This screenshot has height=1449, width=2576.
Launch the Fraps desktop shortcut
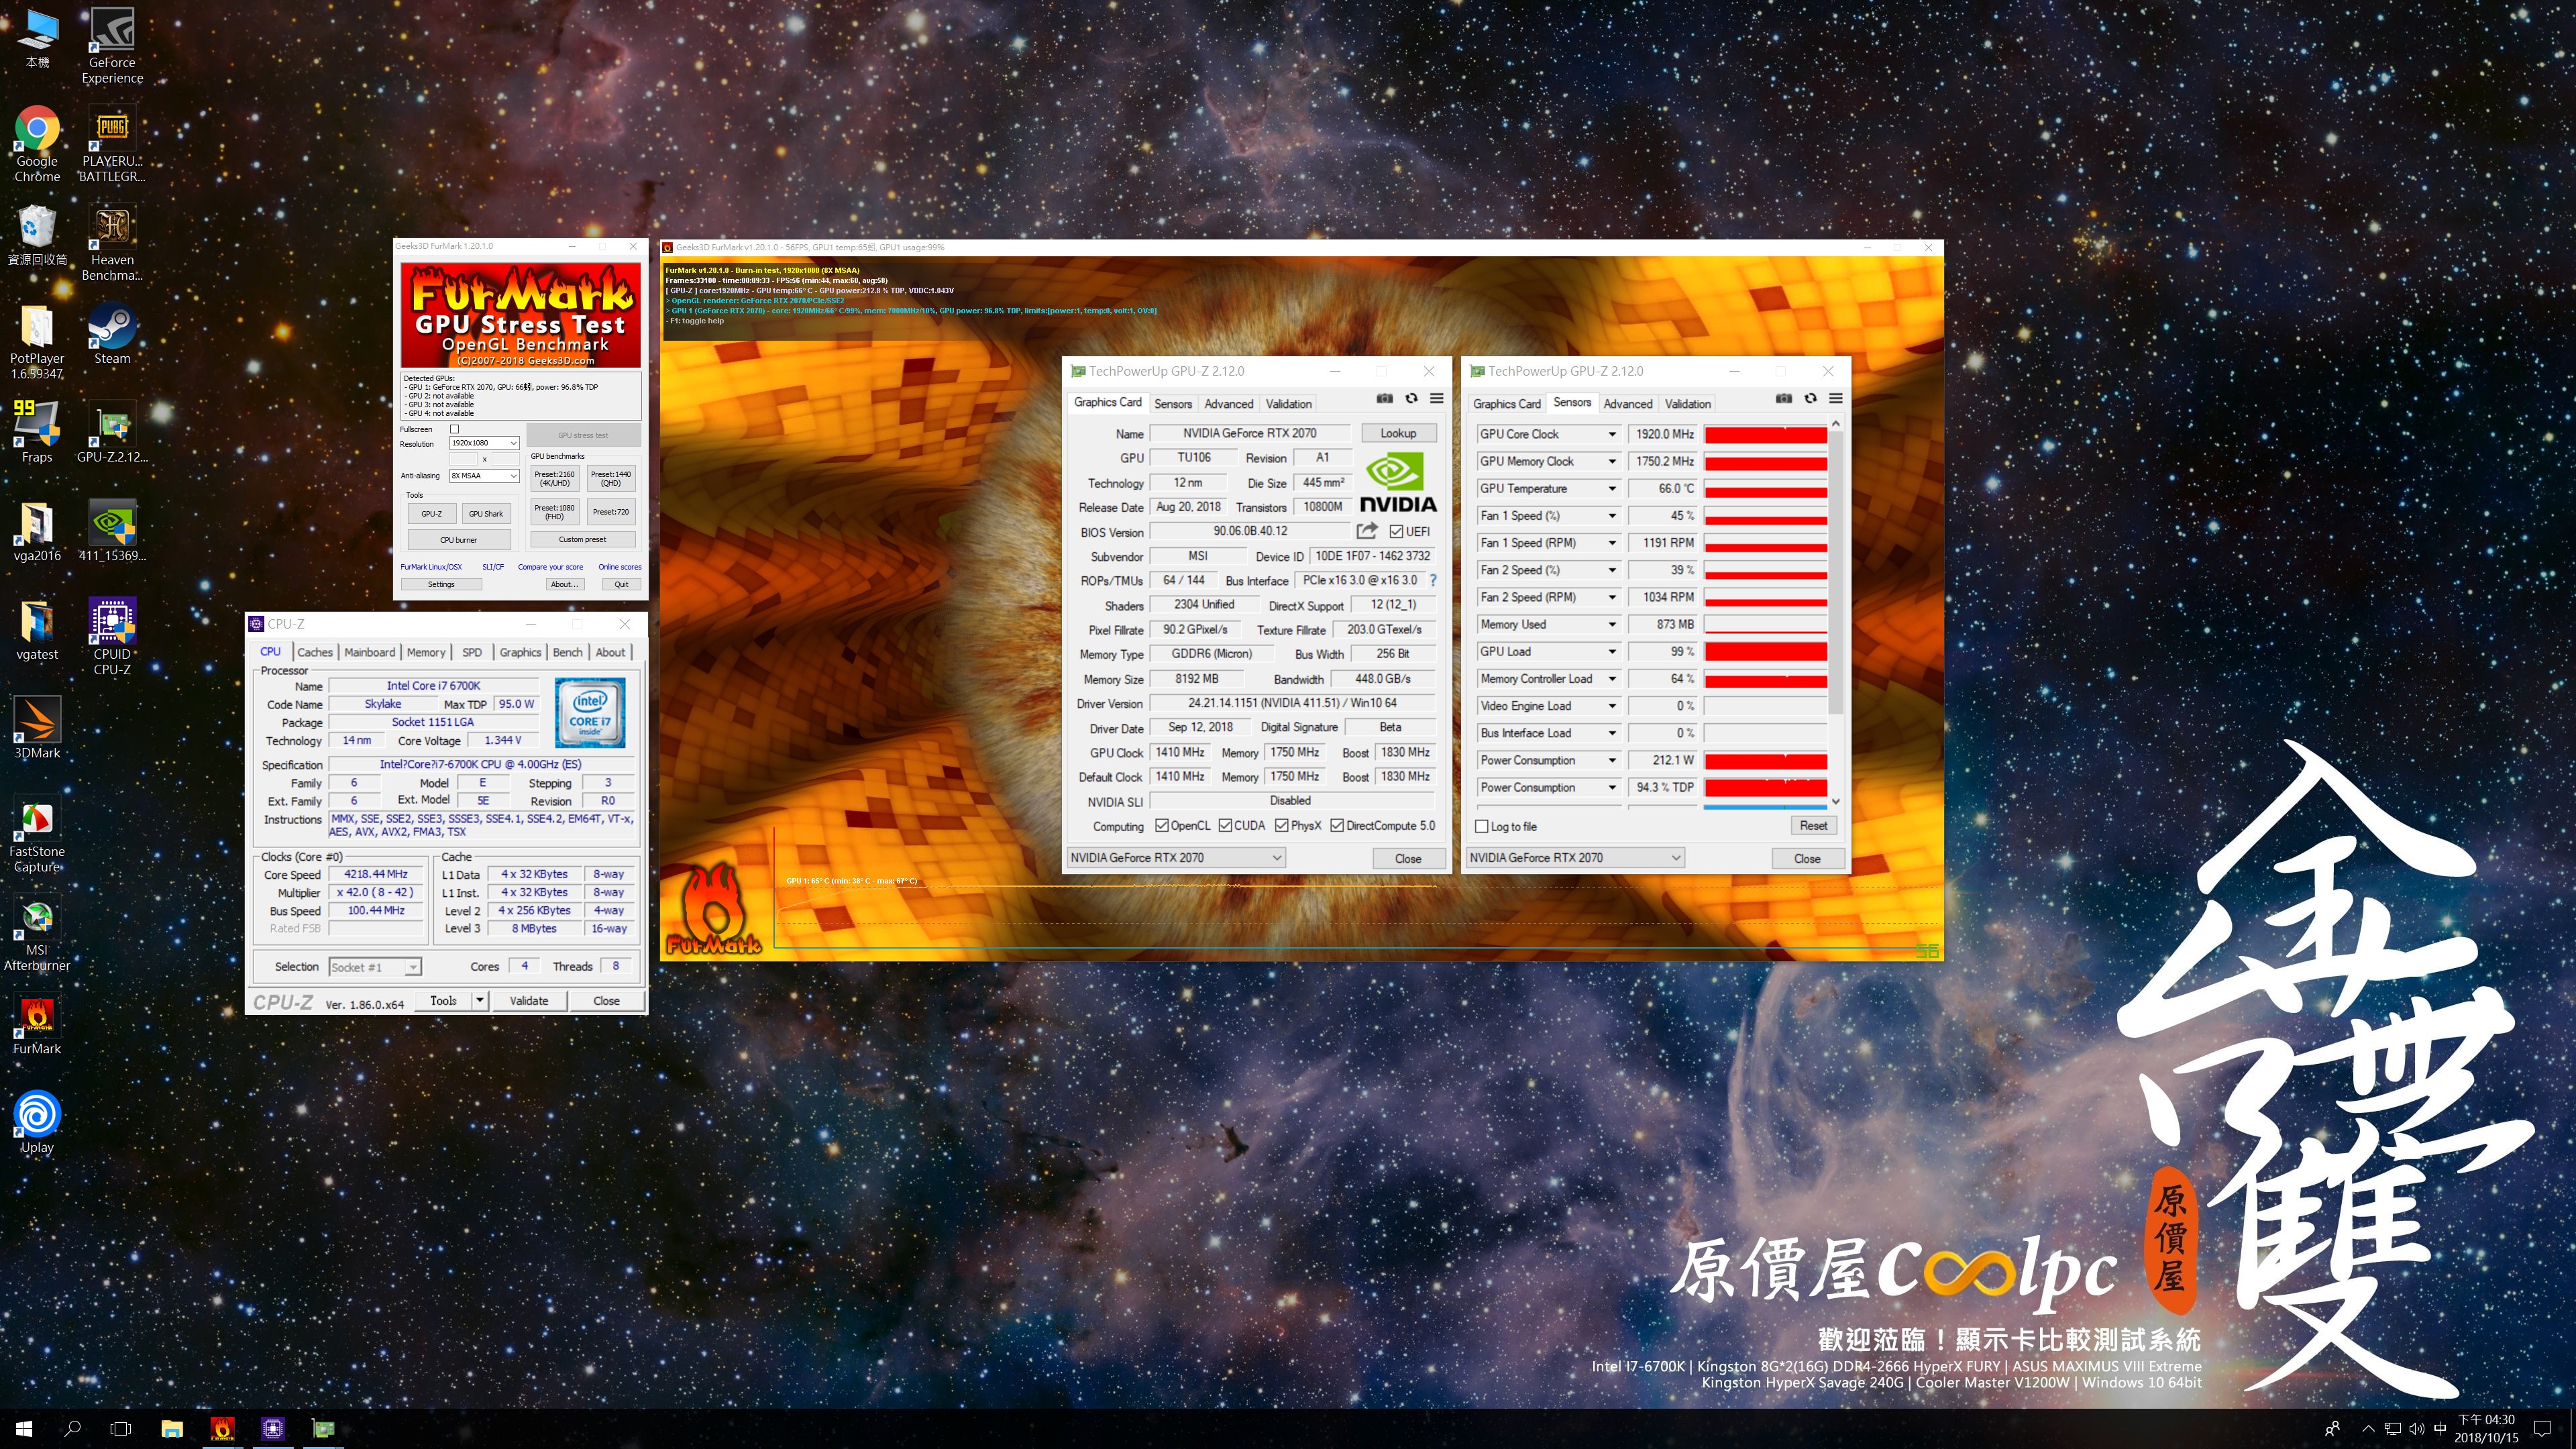click(37, 433)
